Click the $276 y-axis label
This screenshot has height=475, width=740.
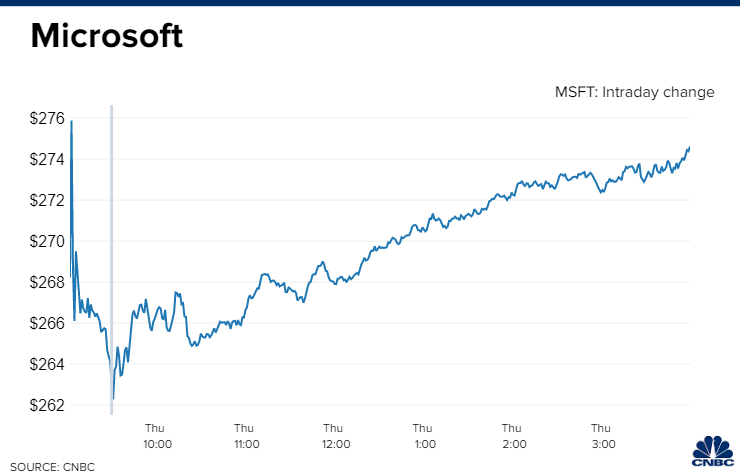pos(47,118)
